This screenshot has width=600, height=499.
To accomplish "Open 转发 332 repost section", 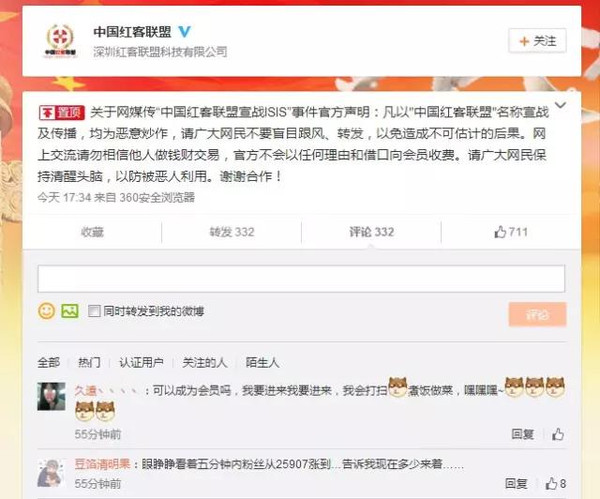I will coord(232,232).
